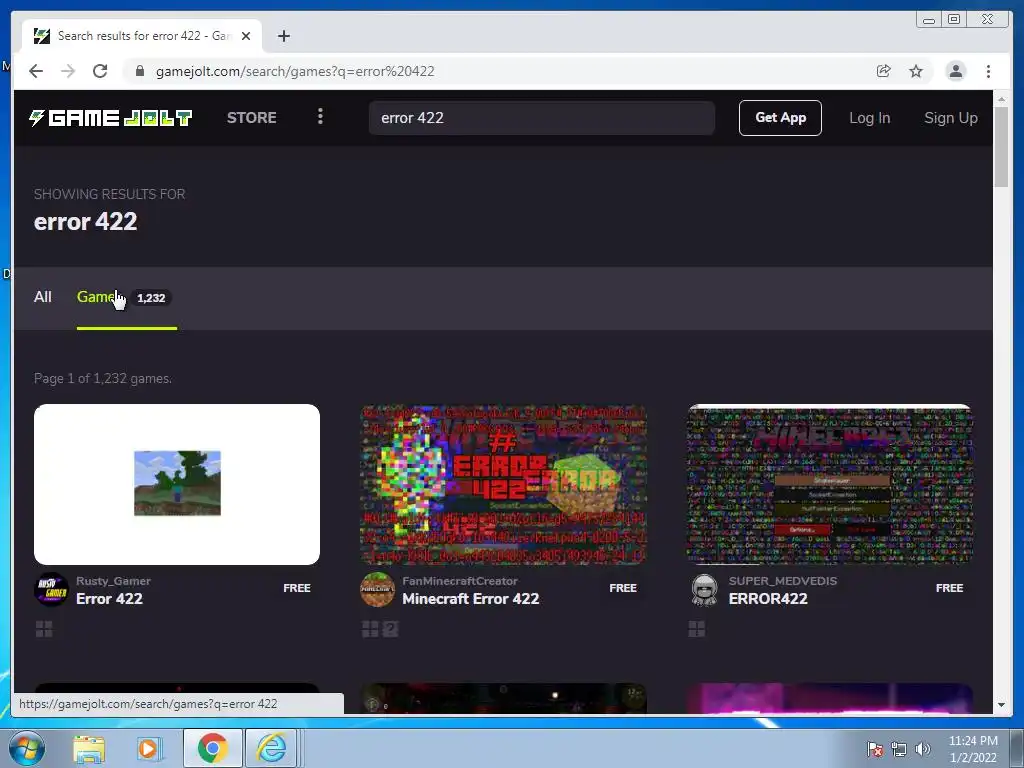Switch to the All results tab
This screenshot has width=1024, height=768.
(x=42, y=297)
